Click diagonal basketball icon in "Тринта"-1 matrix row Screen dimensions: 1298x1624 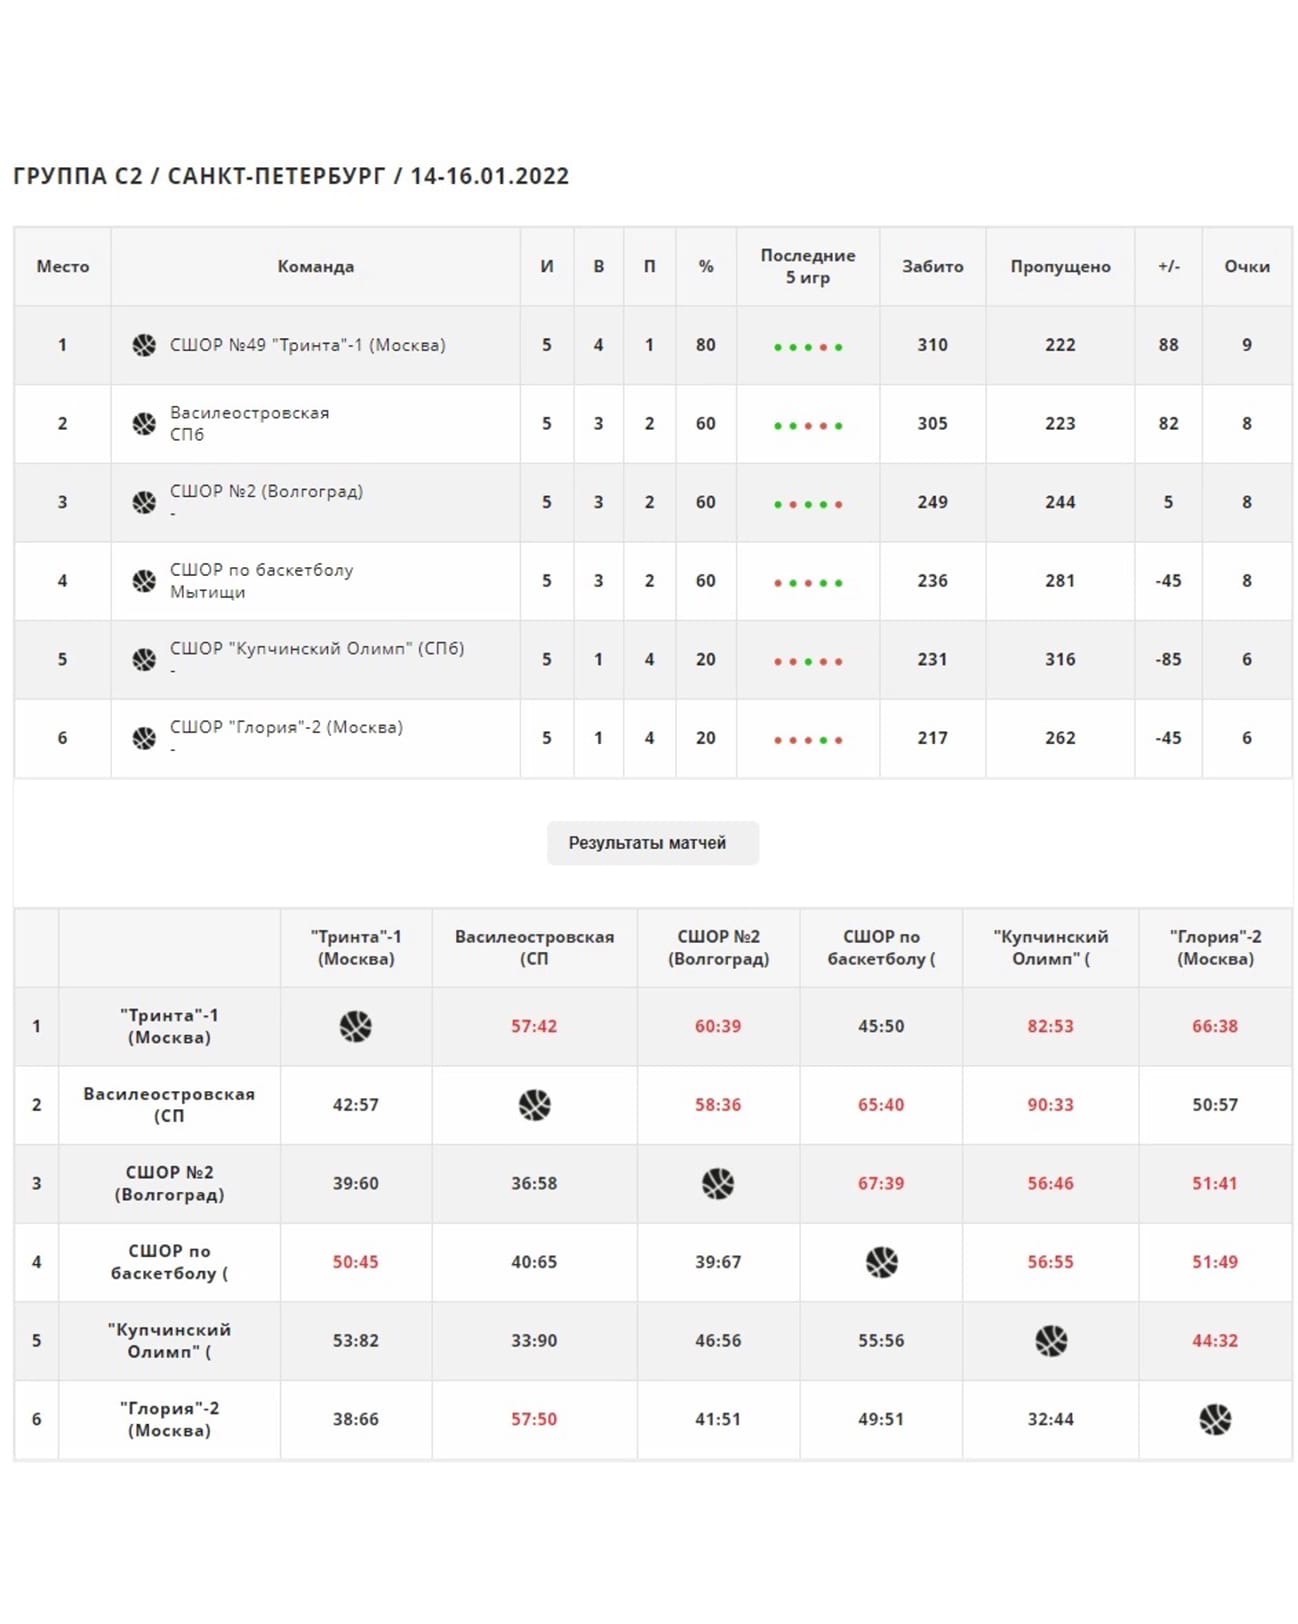(355, 1026)
